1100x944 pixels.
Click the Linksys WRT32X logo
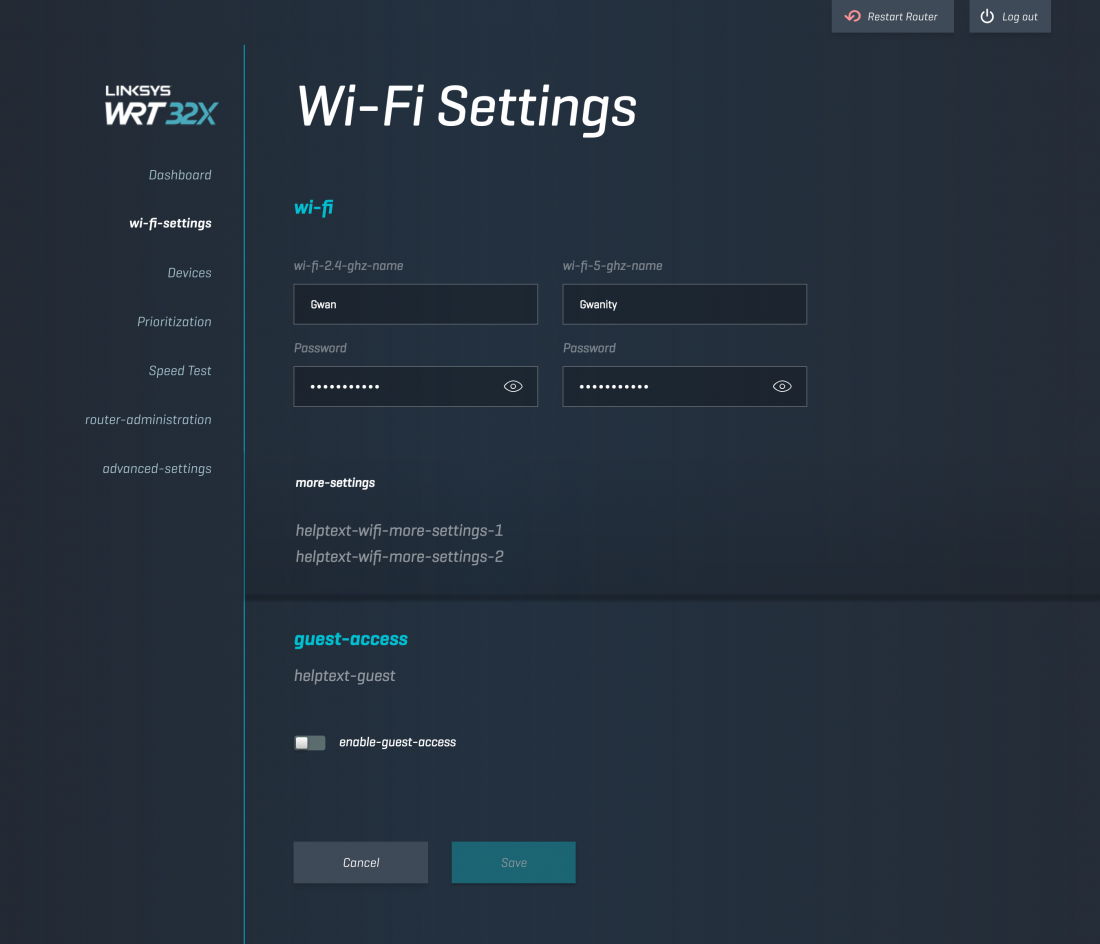tap(160, 105)
